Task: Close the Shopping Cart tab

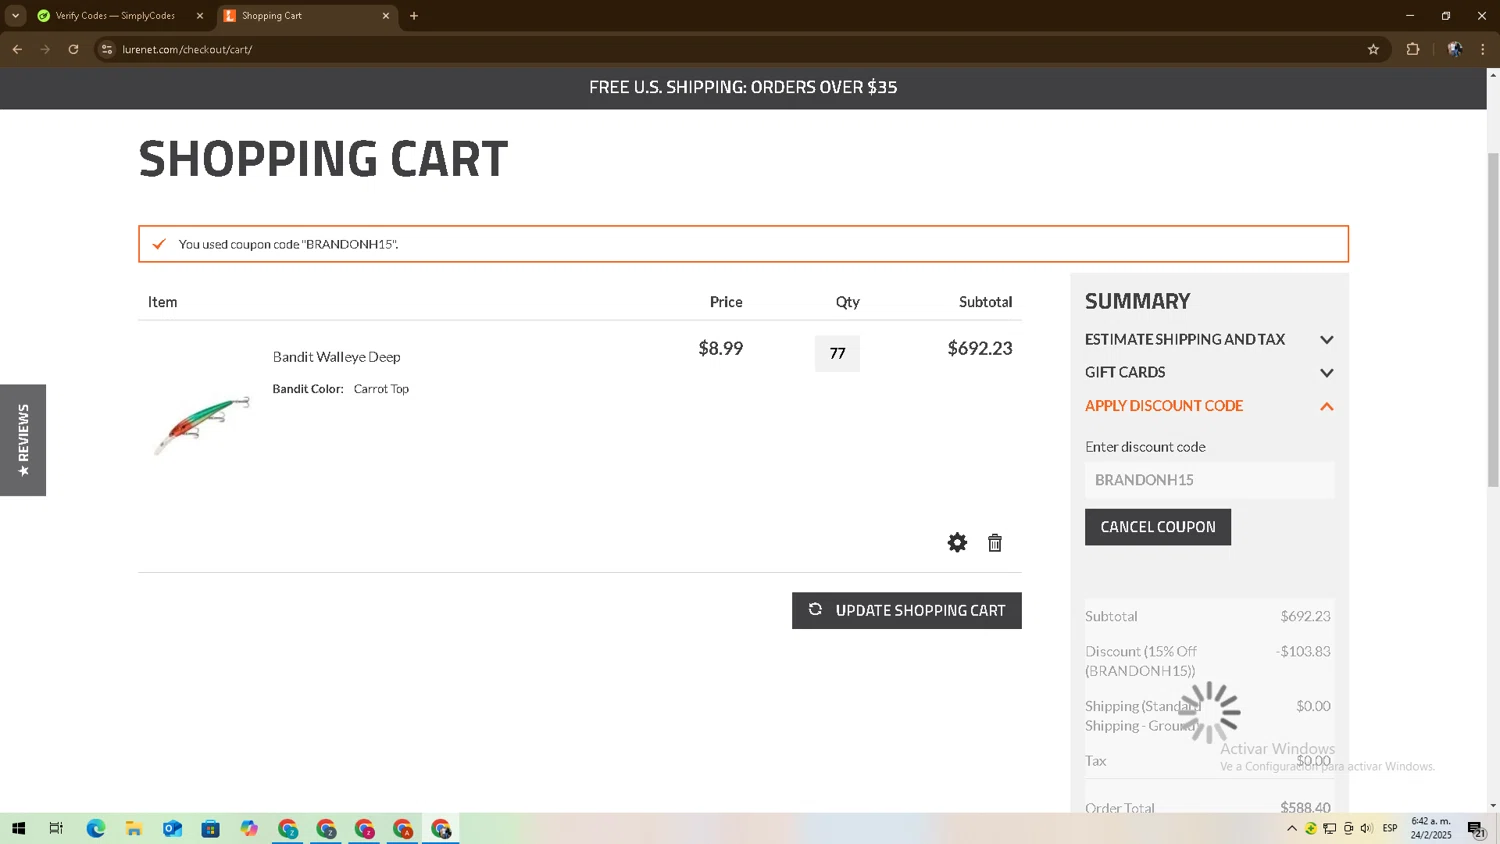Action: click(386, 16)
